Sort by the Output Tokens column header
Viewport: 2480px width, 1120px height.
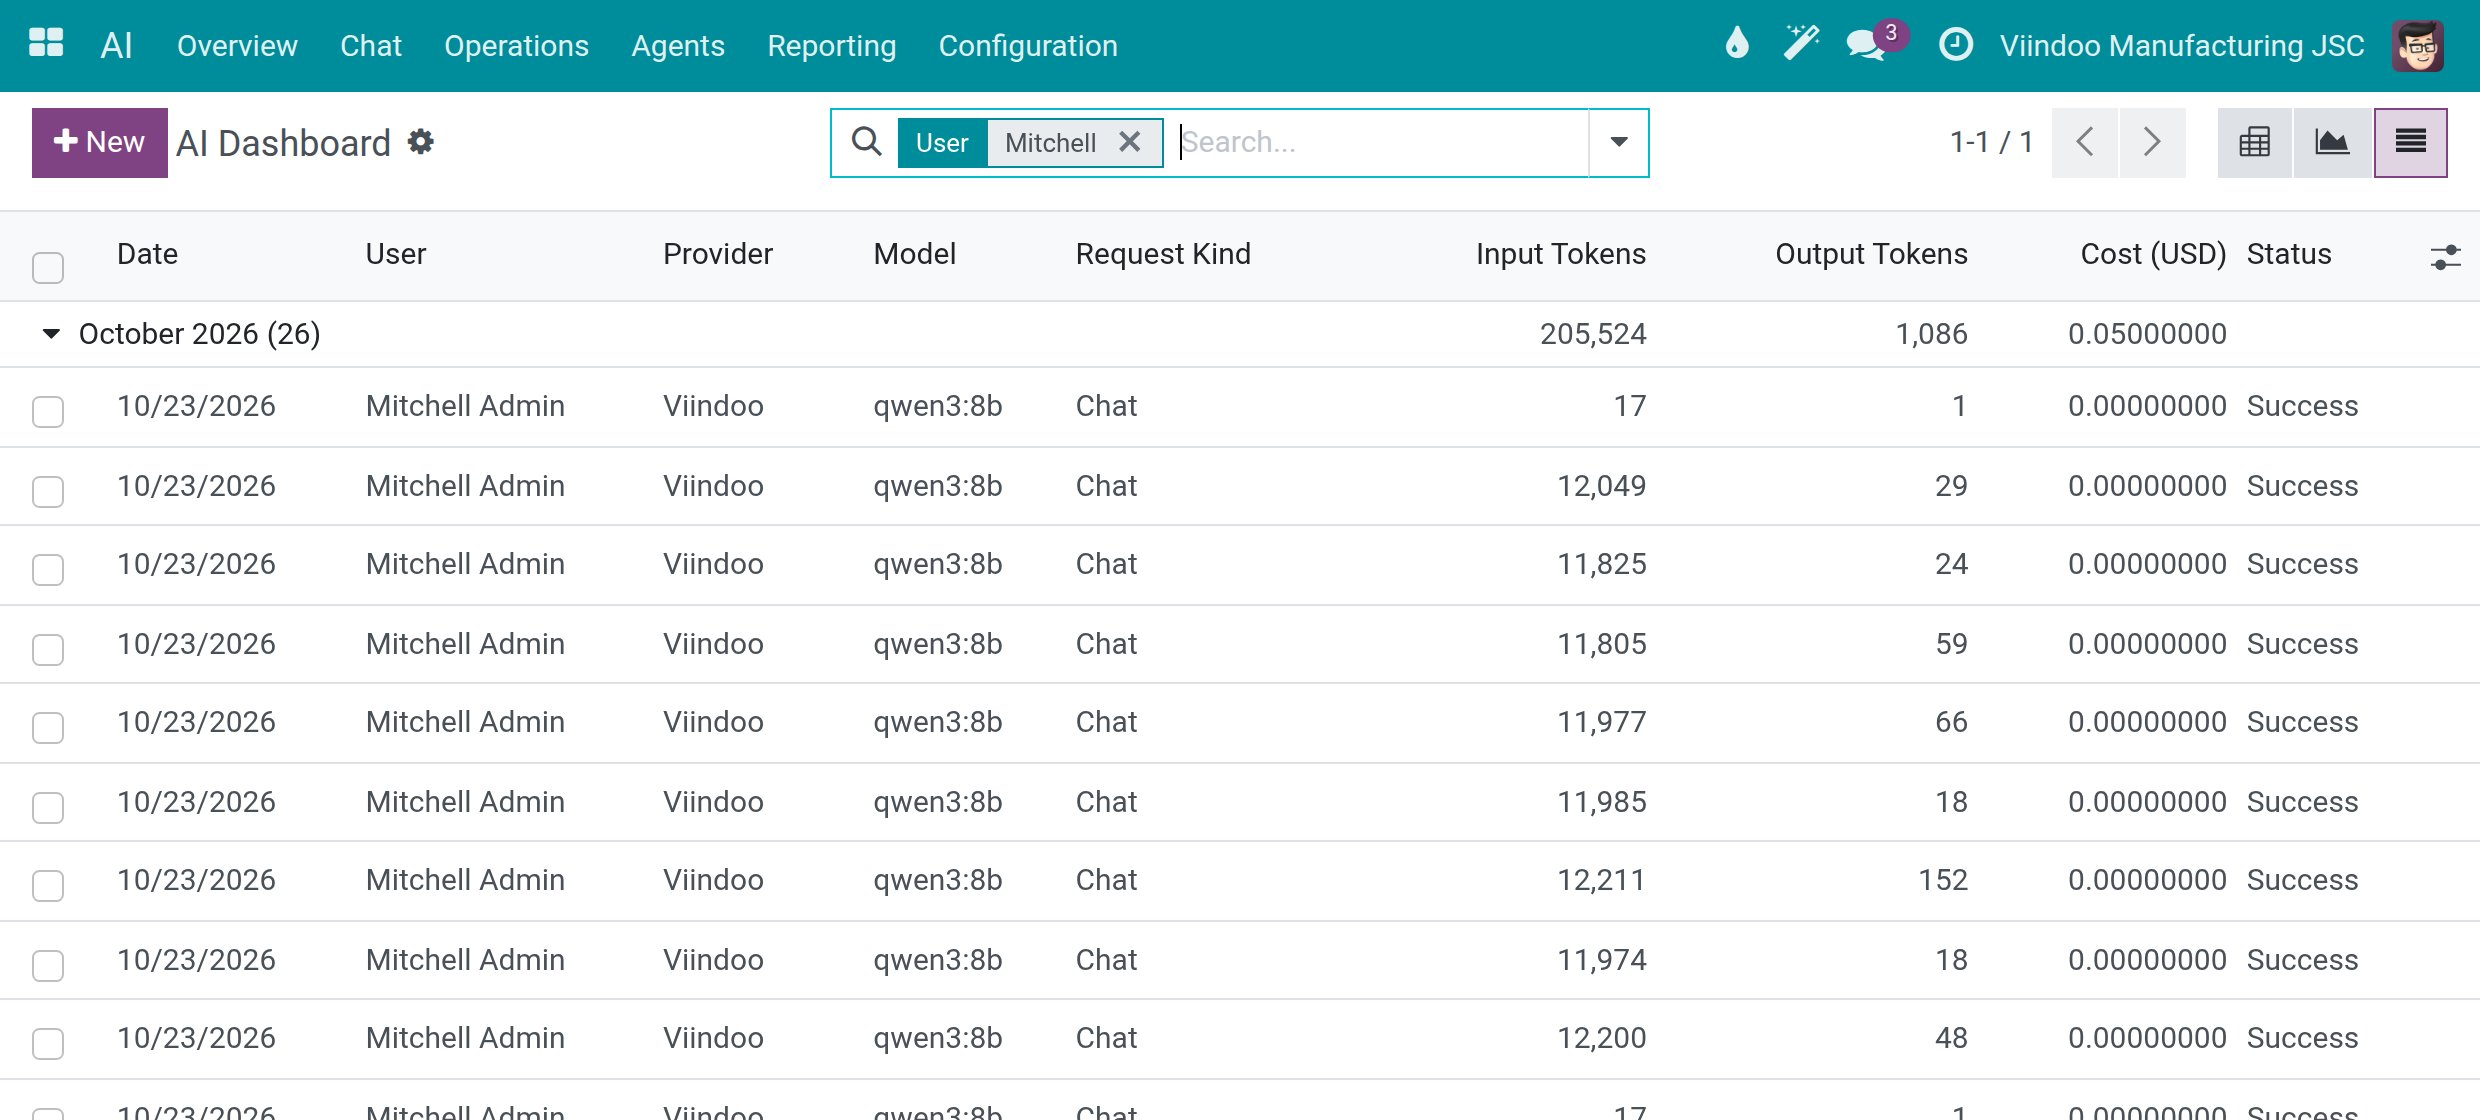tap(1871, 254)
